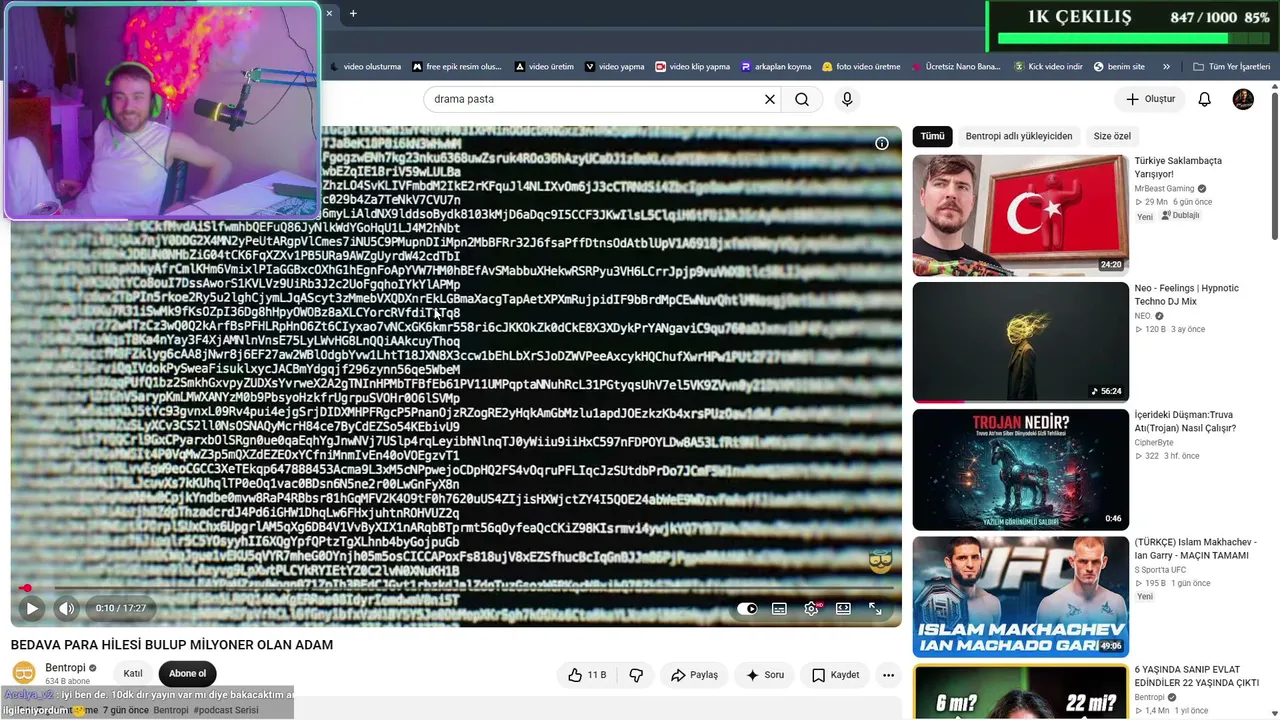Click 'Neo - Feelings | Hypnotic Techno DJ Mix' title
Viewport: 1280px width, 720px height.
(x=1186, y=294)
